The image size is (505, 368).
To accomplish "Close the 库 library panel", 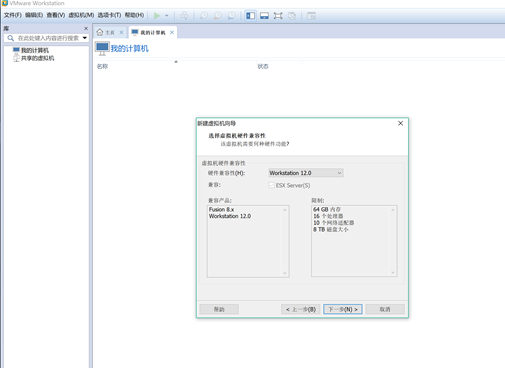I will coord(86,29).
